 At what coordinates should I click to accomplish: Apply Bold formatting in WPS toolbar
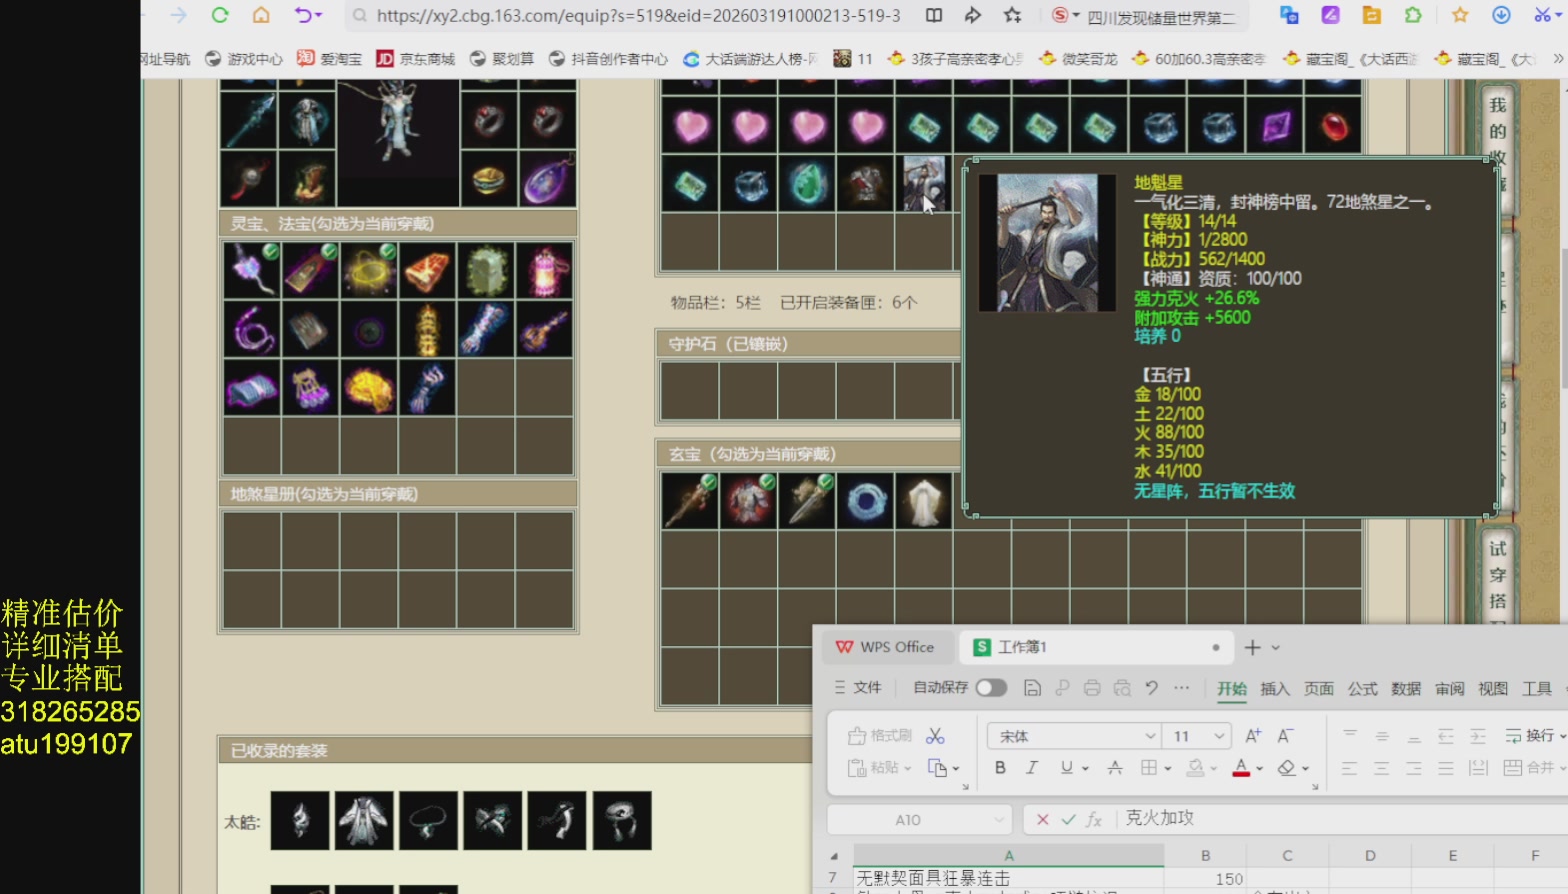pyautogui.click(x=1000, y=768)
